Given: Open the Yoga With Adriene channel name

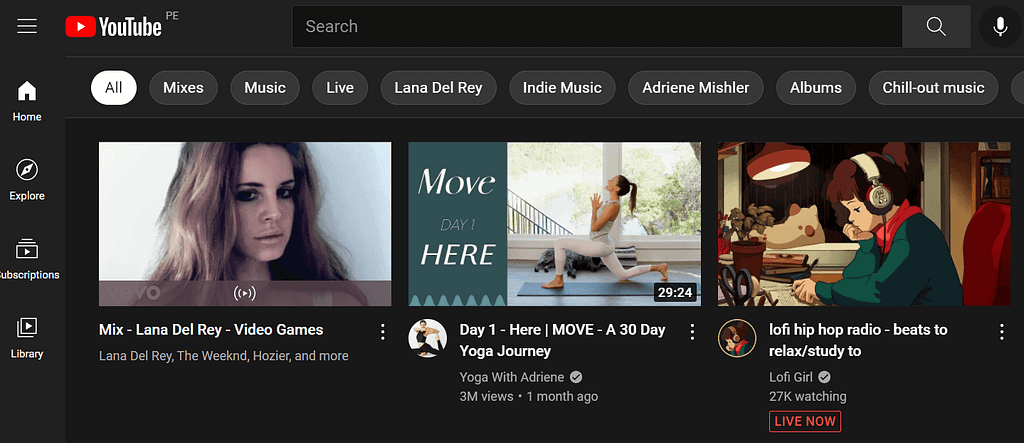Looking at the screenshot, I should click(511, 377).
